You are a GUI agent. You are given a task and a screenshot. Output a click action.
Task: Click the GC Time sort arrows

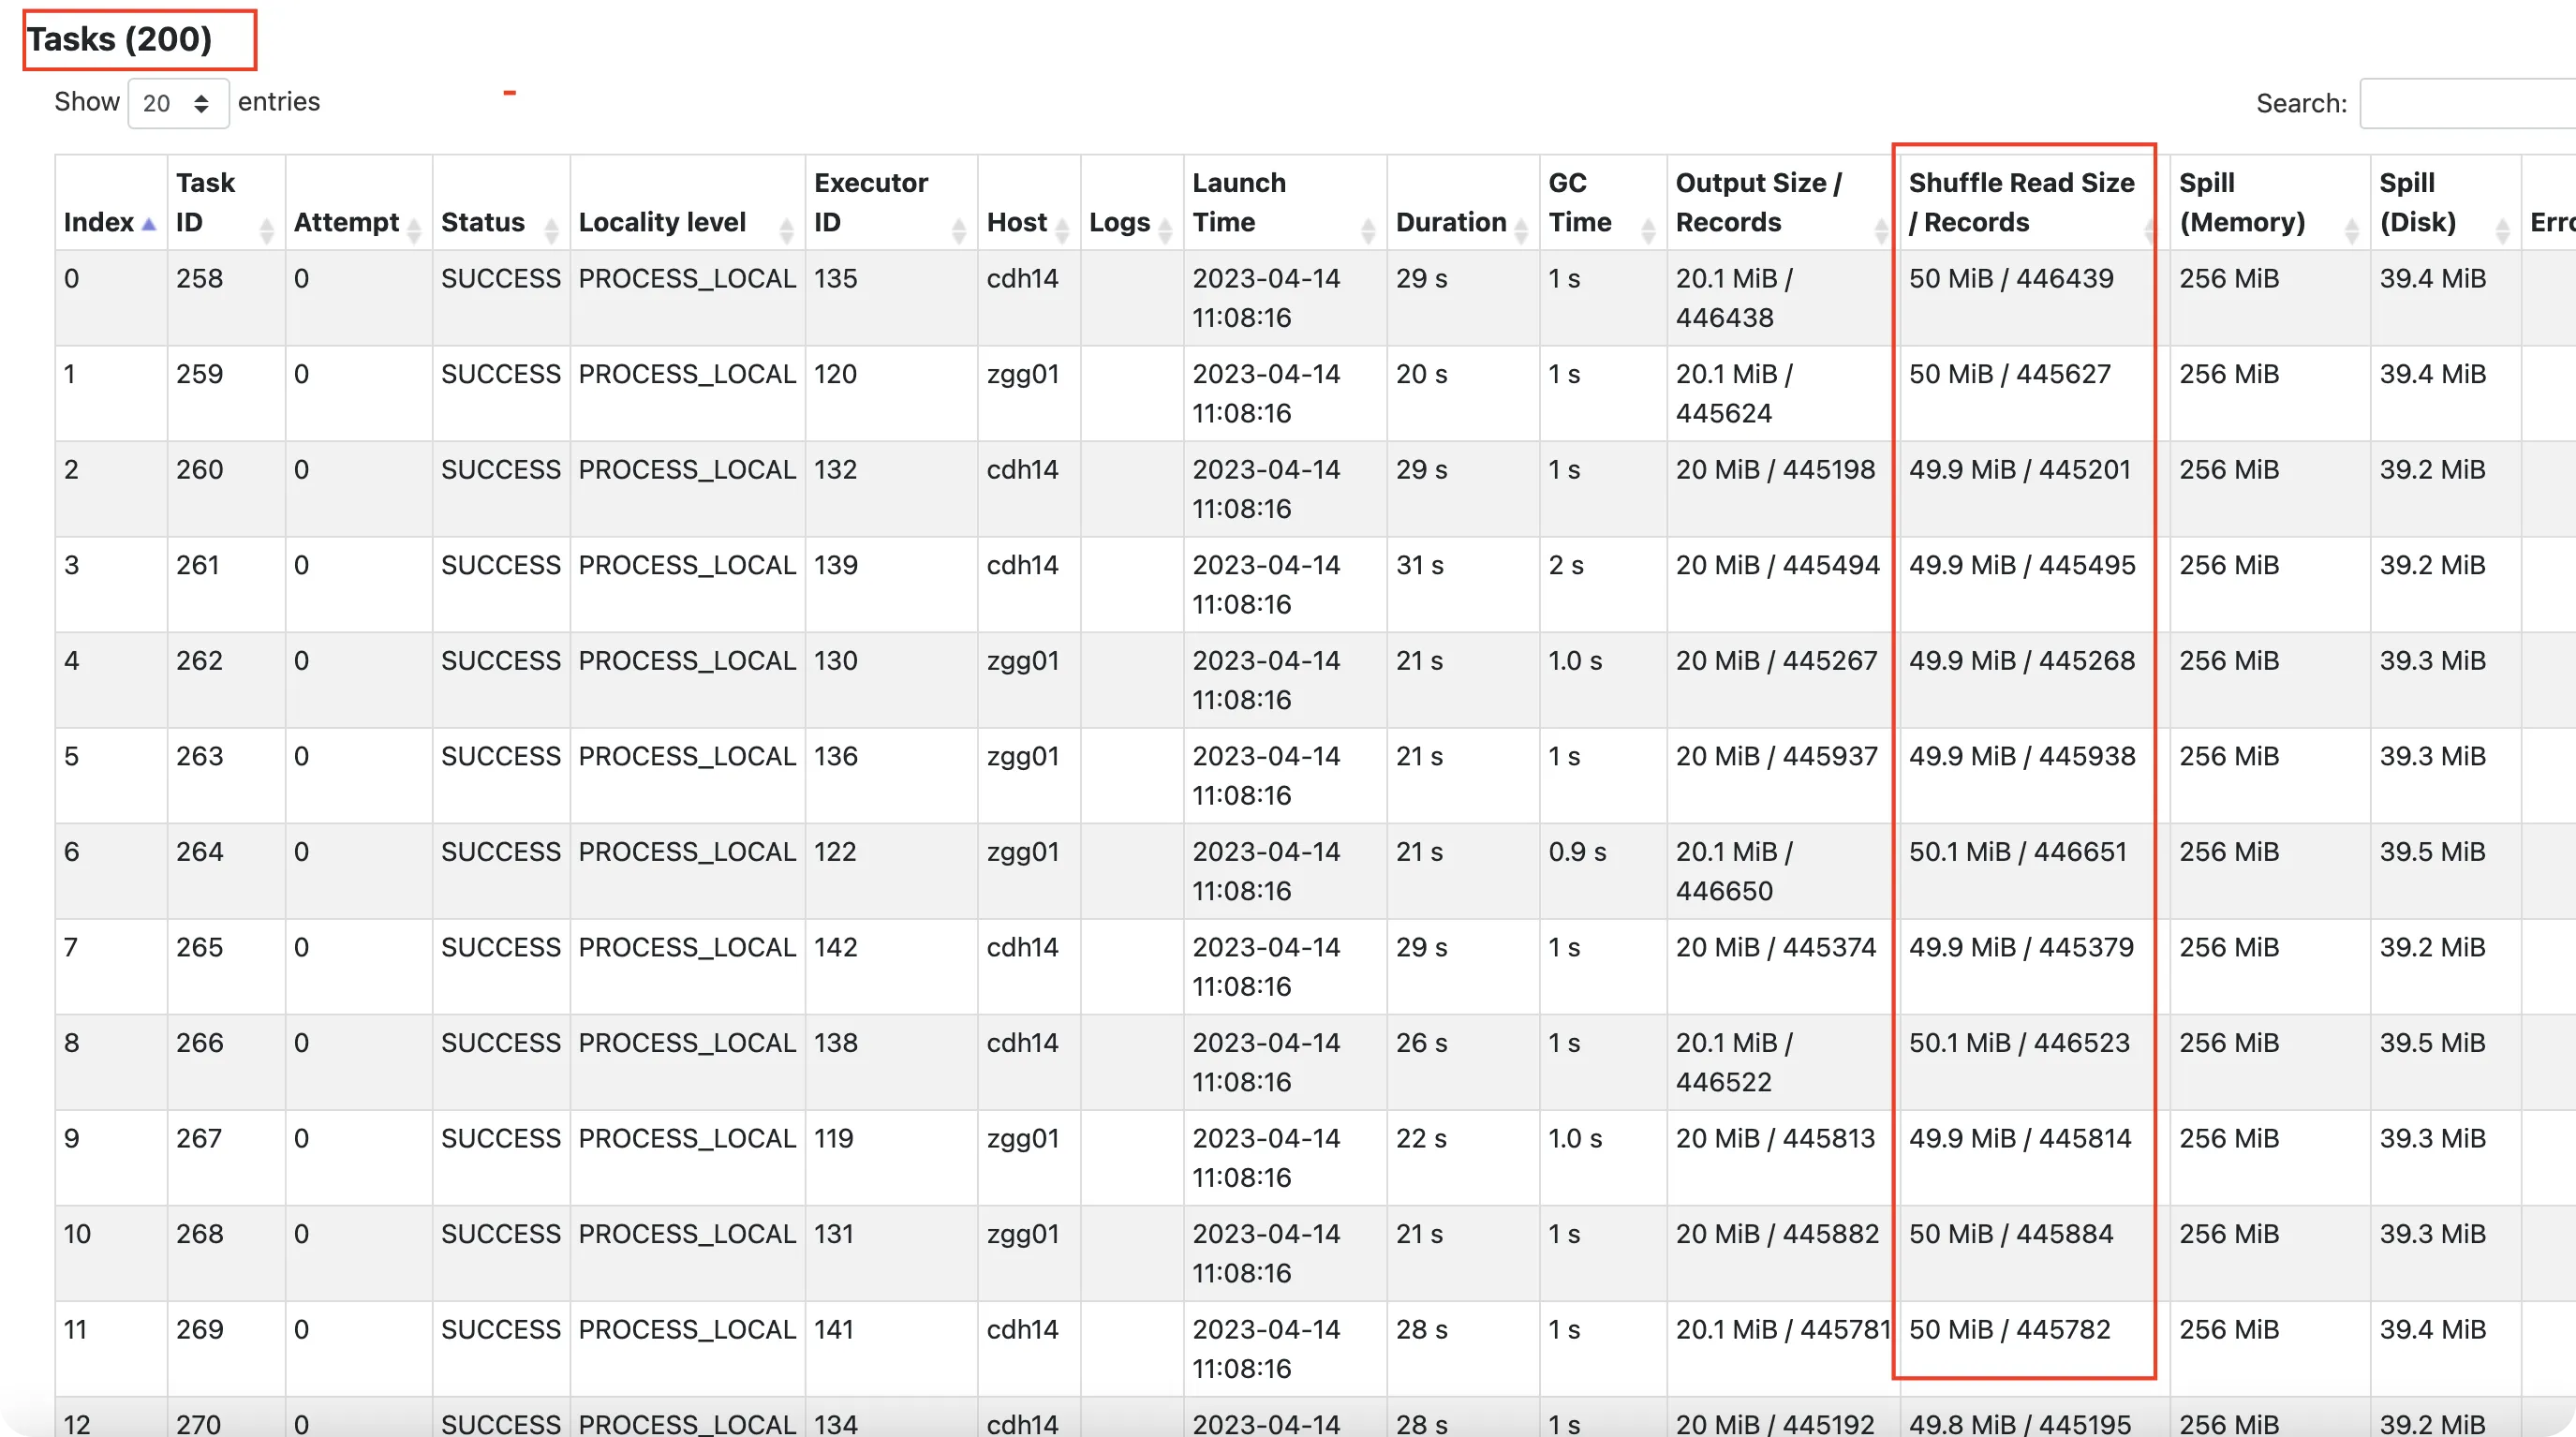click(1648, 230)
